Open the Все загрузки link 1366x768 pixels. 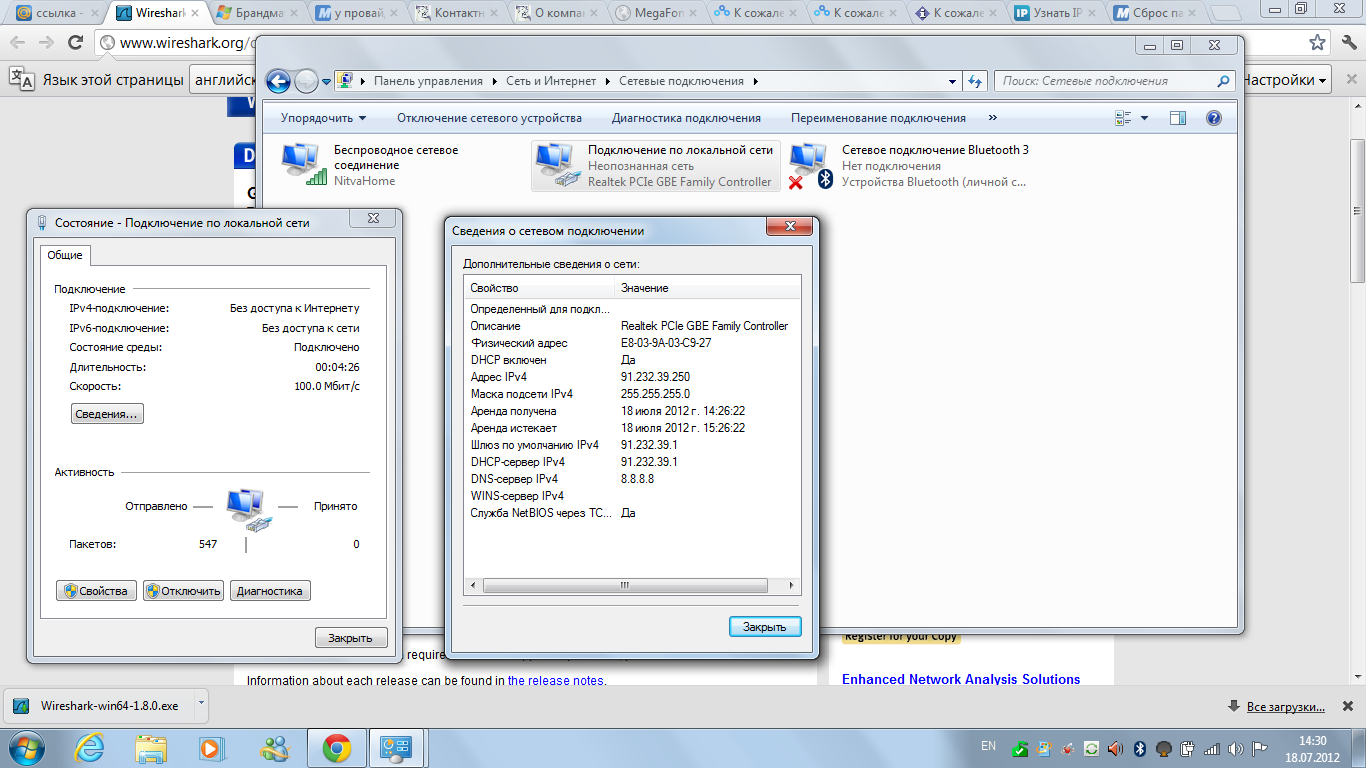point(1286,707)
